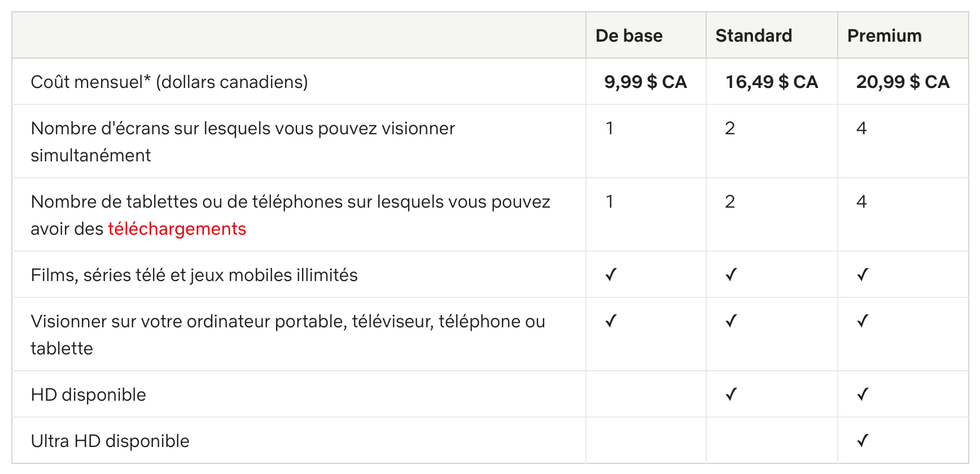This screenshot has width=980, height=474.
Task: Click the 9,99 $ CA price
Action: pos(646,82)
